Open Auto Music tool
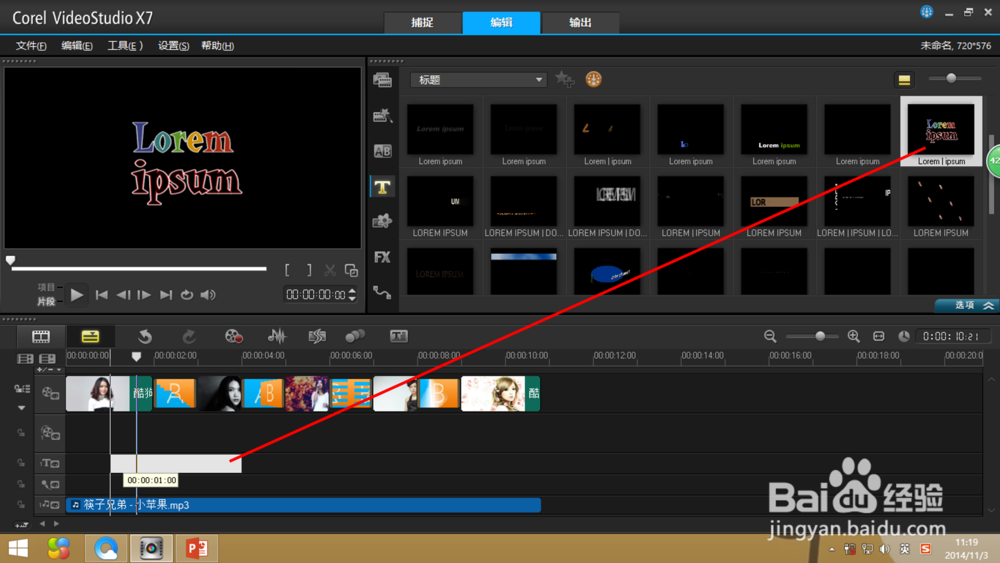The height and width of the screenshot is (563, 1000). pos(317,336)
